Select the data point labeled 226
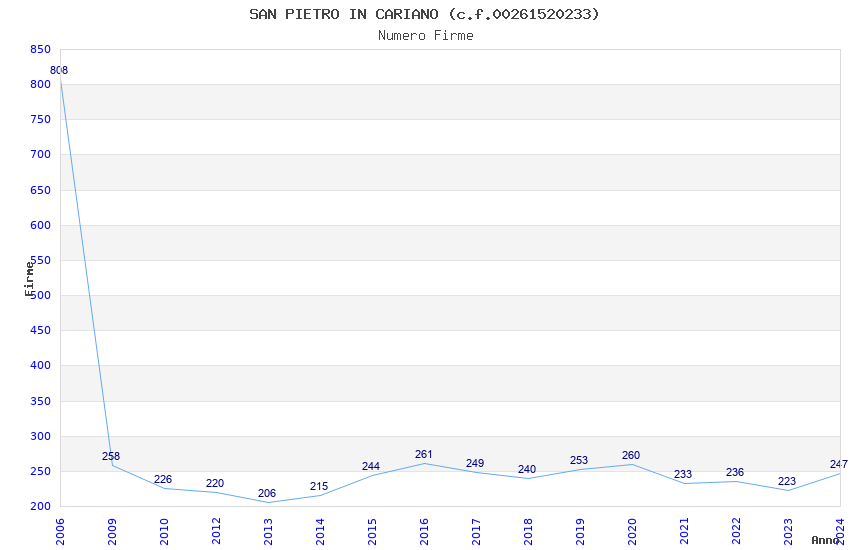Viewport: 850px width, 550px height. [x=163, y=479]
